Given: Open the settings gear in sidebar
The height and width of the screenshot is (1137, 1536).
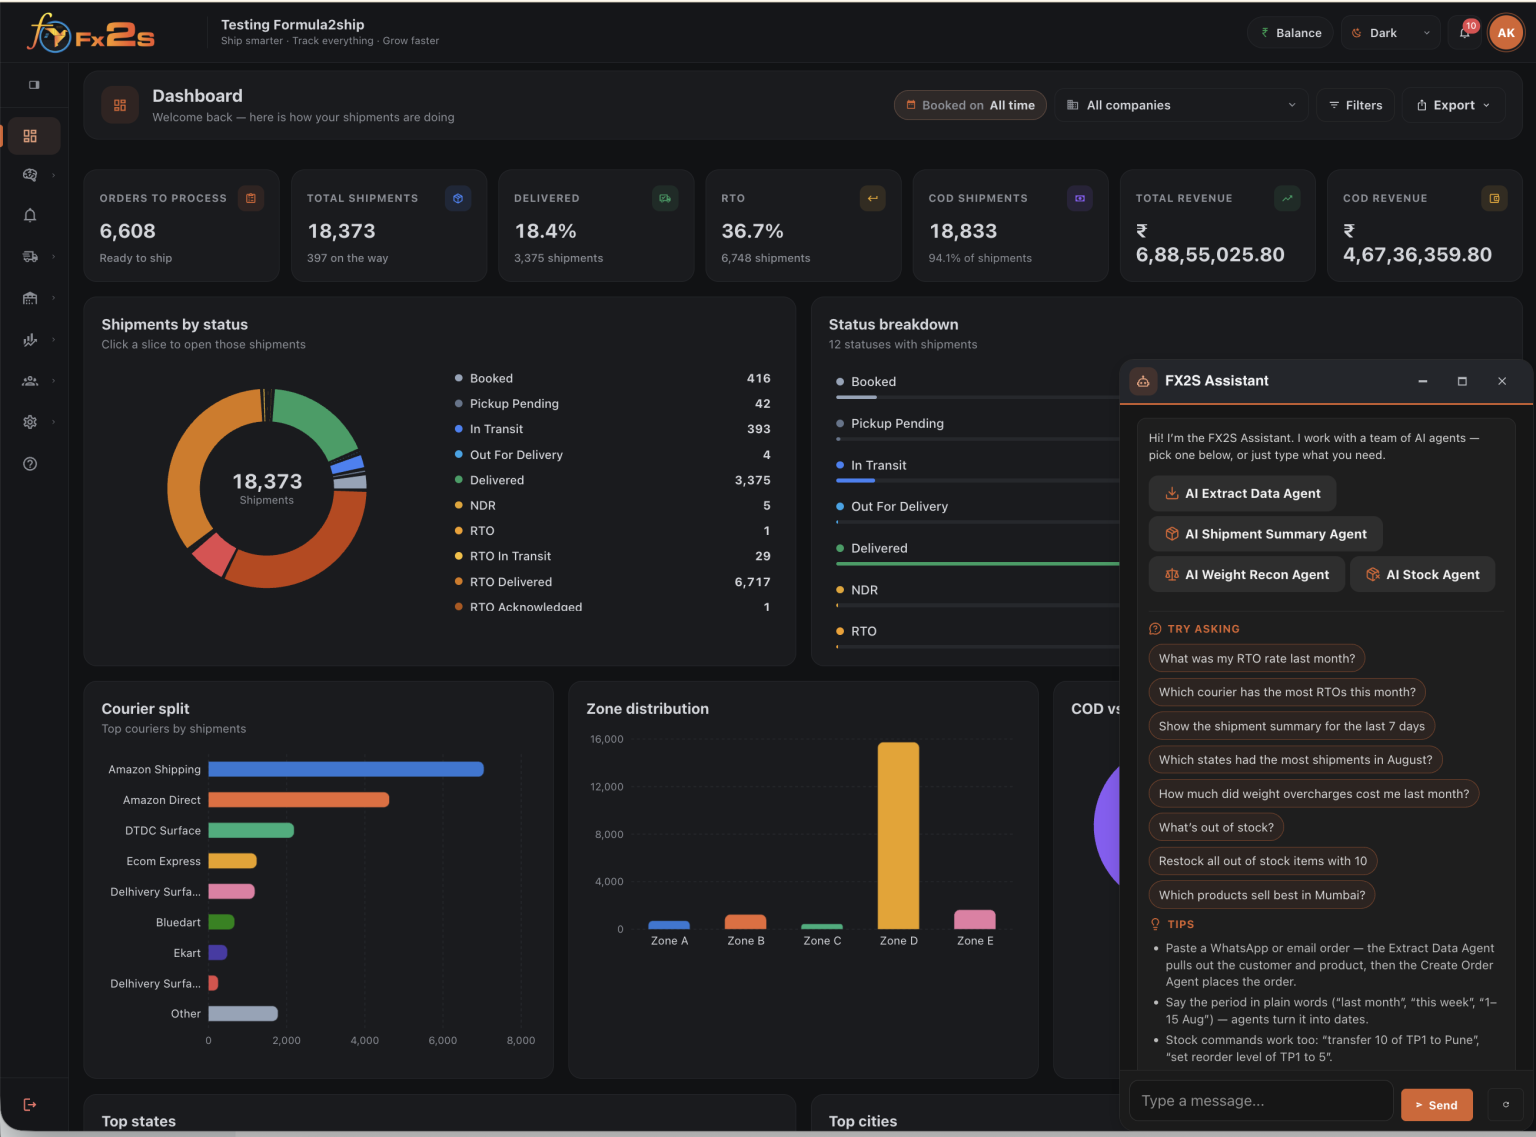Looking at the screenshot, I should point(30,422).
